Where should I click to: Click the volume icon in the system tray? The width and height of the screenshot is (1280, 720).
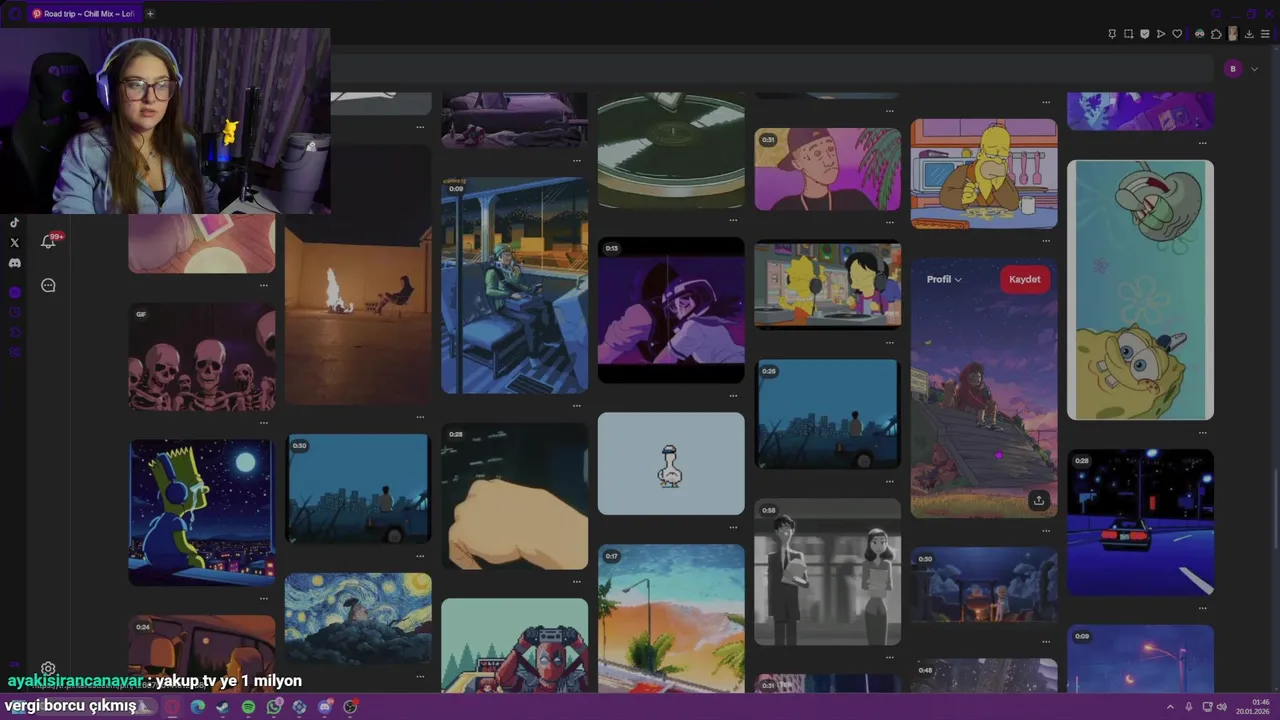click(1222, 707)
